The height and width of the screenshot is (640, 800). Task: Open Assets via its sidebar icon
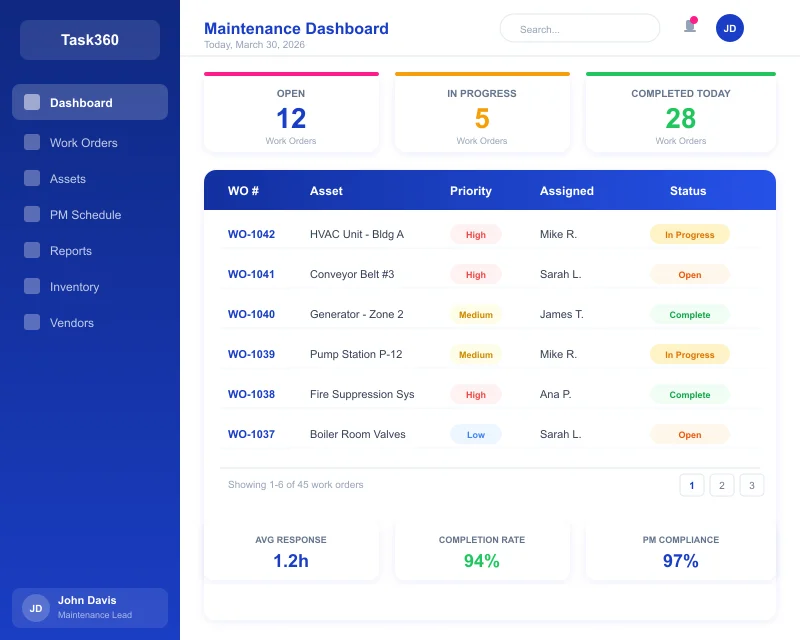pos(32,179)
